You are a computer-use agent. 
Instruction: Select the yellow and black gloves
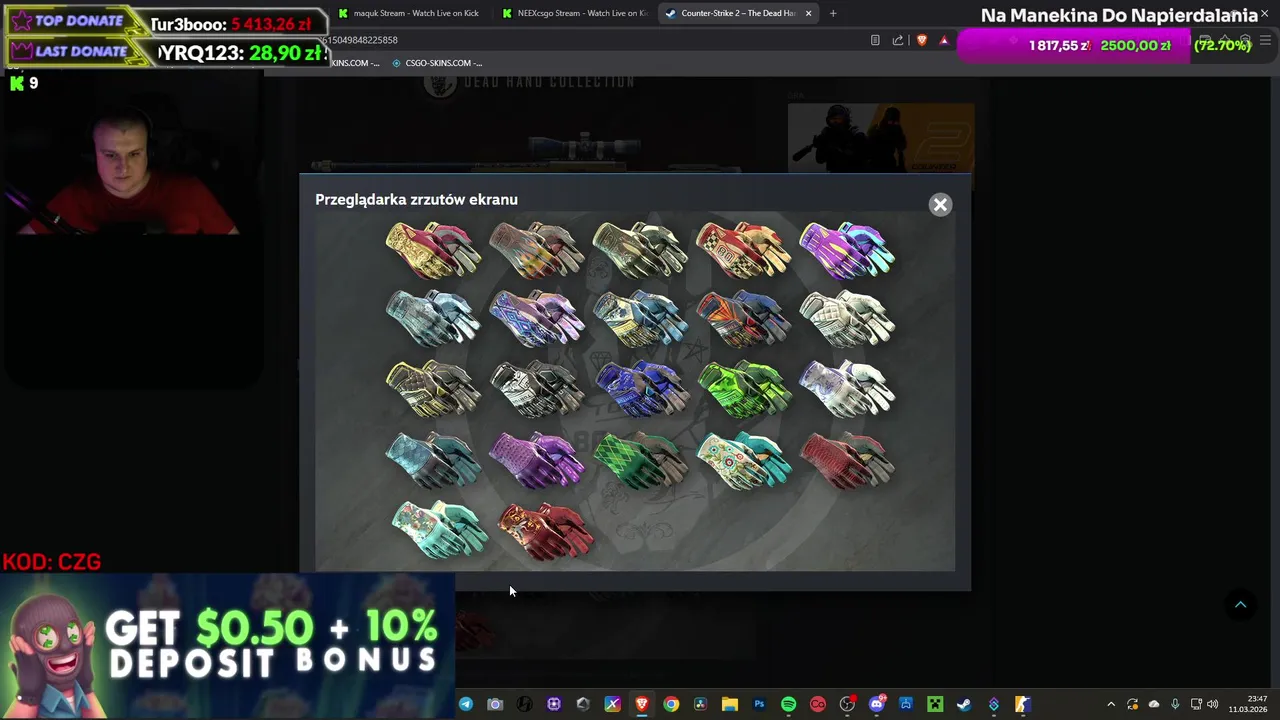coord(433,389)
